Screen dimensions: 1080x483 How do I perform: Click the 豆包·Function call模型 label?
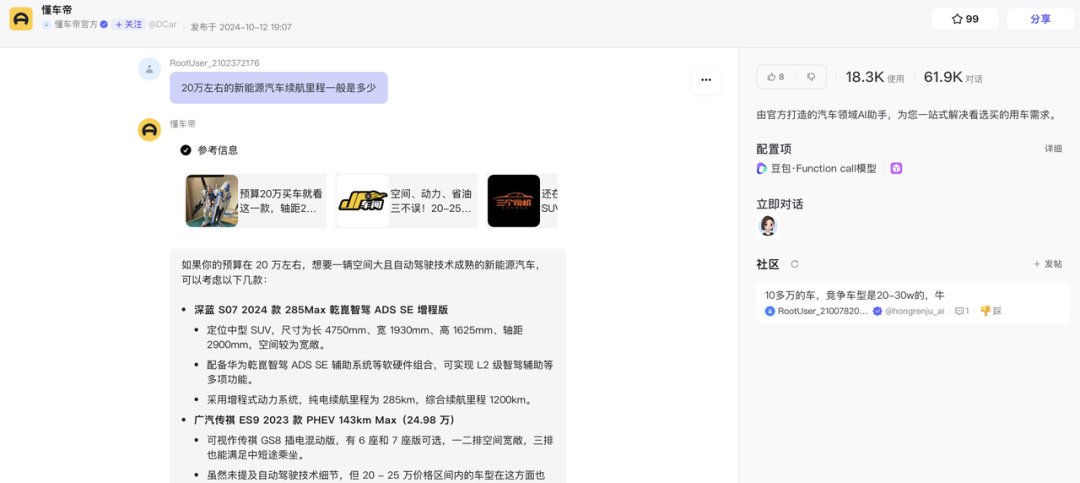tap(824, 168)
